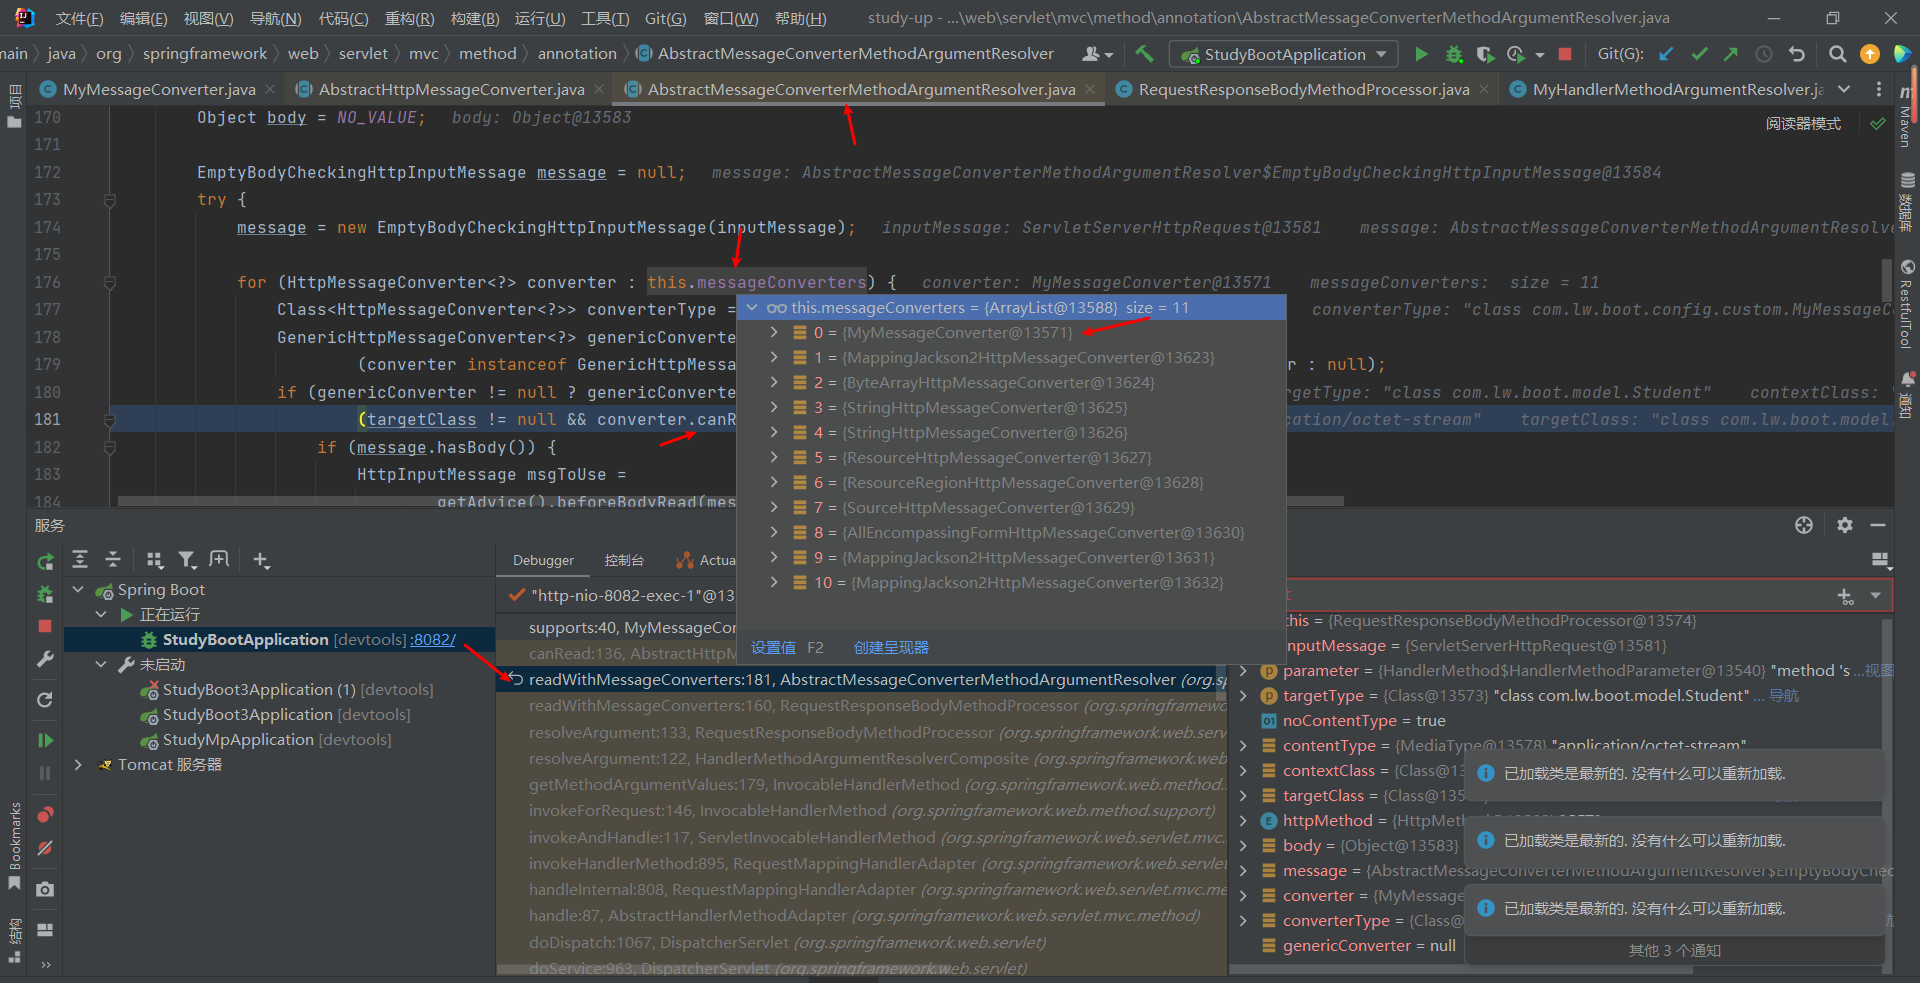Show hidden editor tabs chevron dropdown
This screenshot has width=1920, height=983.
pos(1844,89)
